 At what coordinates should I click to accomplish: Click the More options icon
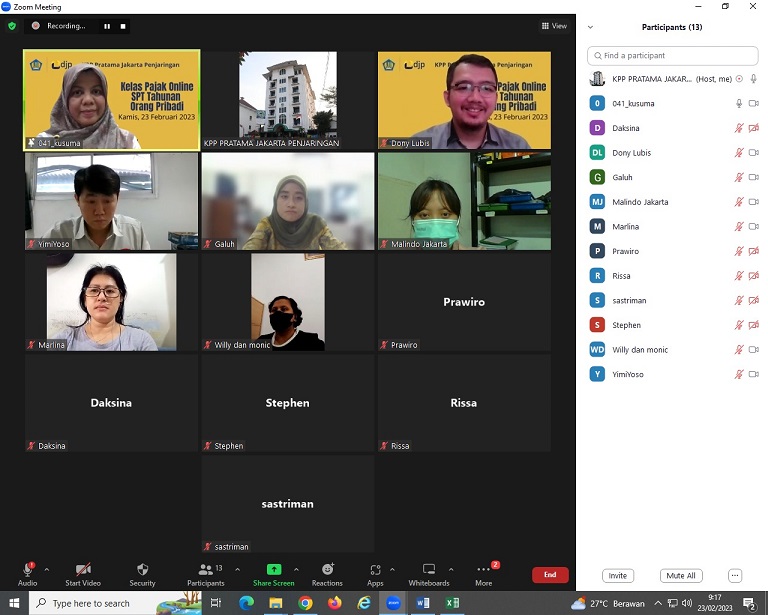point(483,570)
